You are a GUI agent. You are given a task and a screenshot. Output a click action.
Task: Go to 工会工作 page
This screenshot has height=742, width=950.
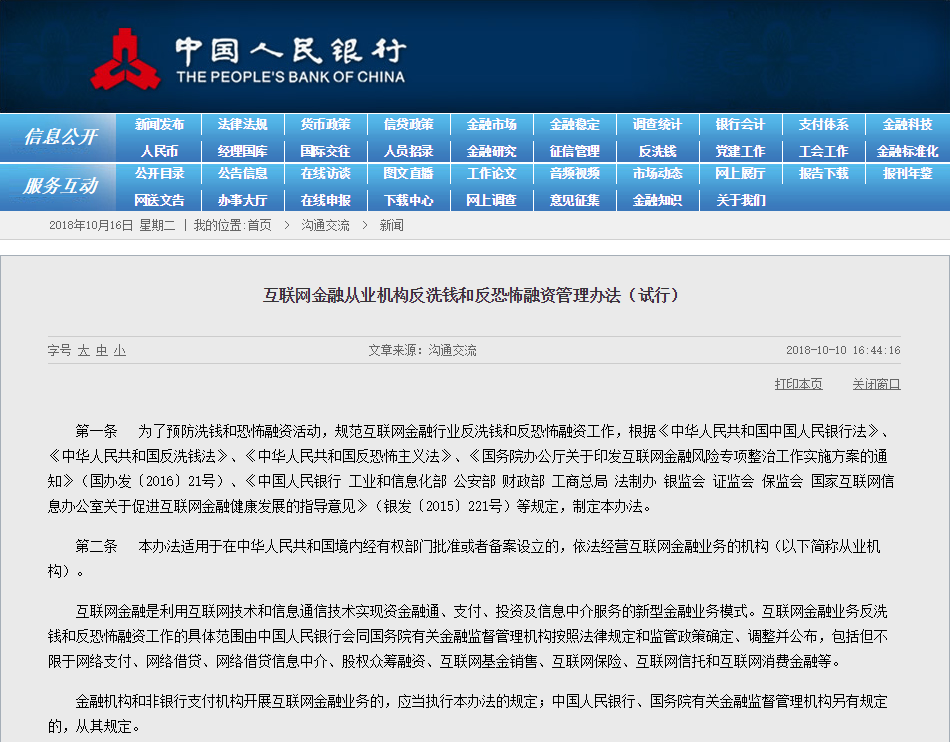[x=823, y=151]
